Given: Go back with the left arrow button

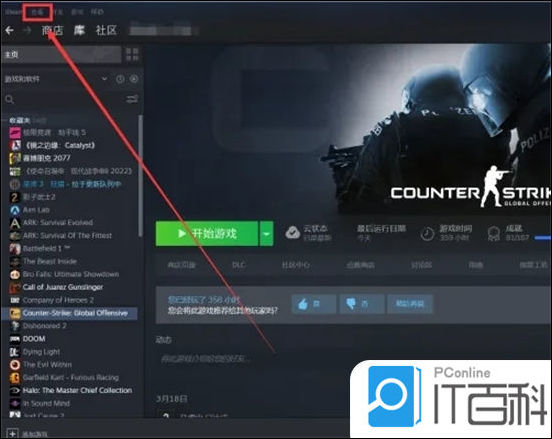Looking at the screenshot, I should (10, 31).
